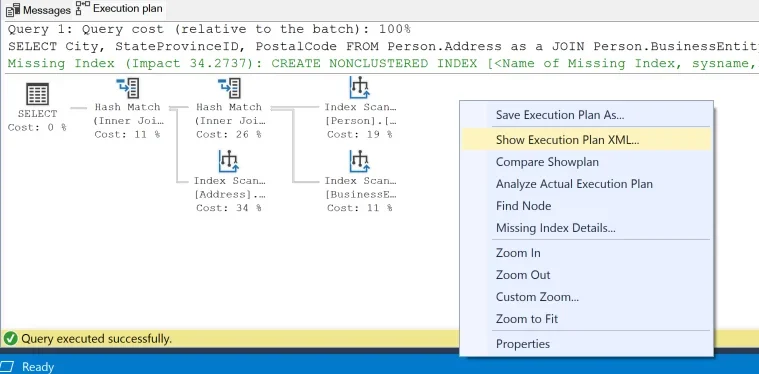The image size is (759, 374).
Task: Open Missing Index Details...
Action: (586, 227)
